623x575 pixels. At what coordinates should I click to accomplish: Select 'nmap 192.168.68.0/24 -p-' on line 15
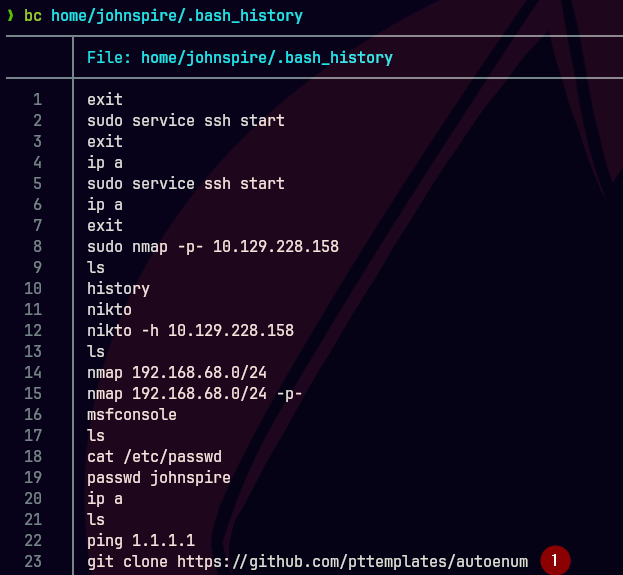click(195, 394)
